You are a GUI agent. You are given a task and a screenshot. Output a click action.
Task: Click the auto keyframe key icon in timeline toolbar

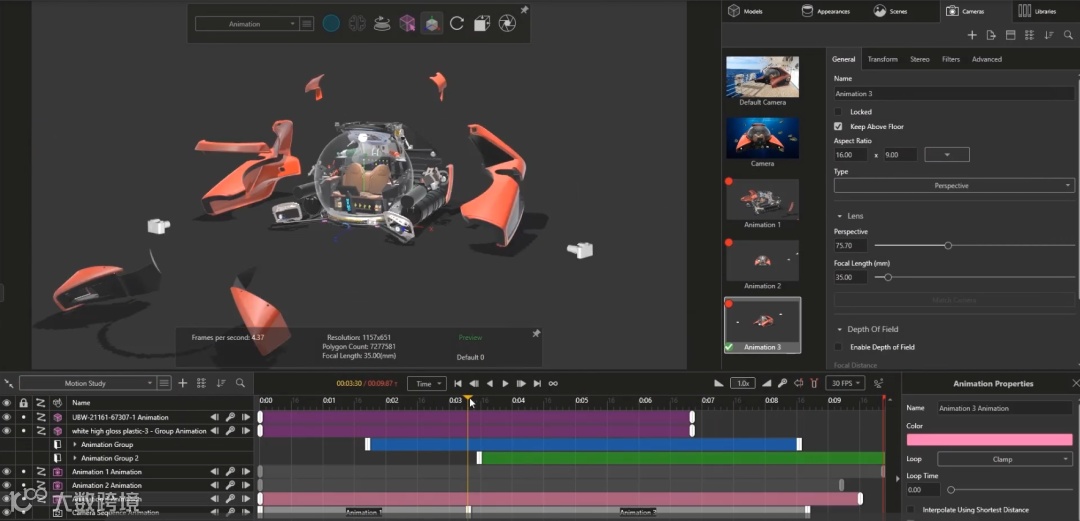(782, 383)
